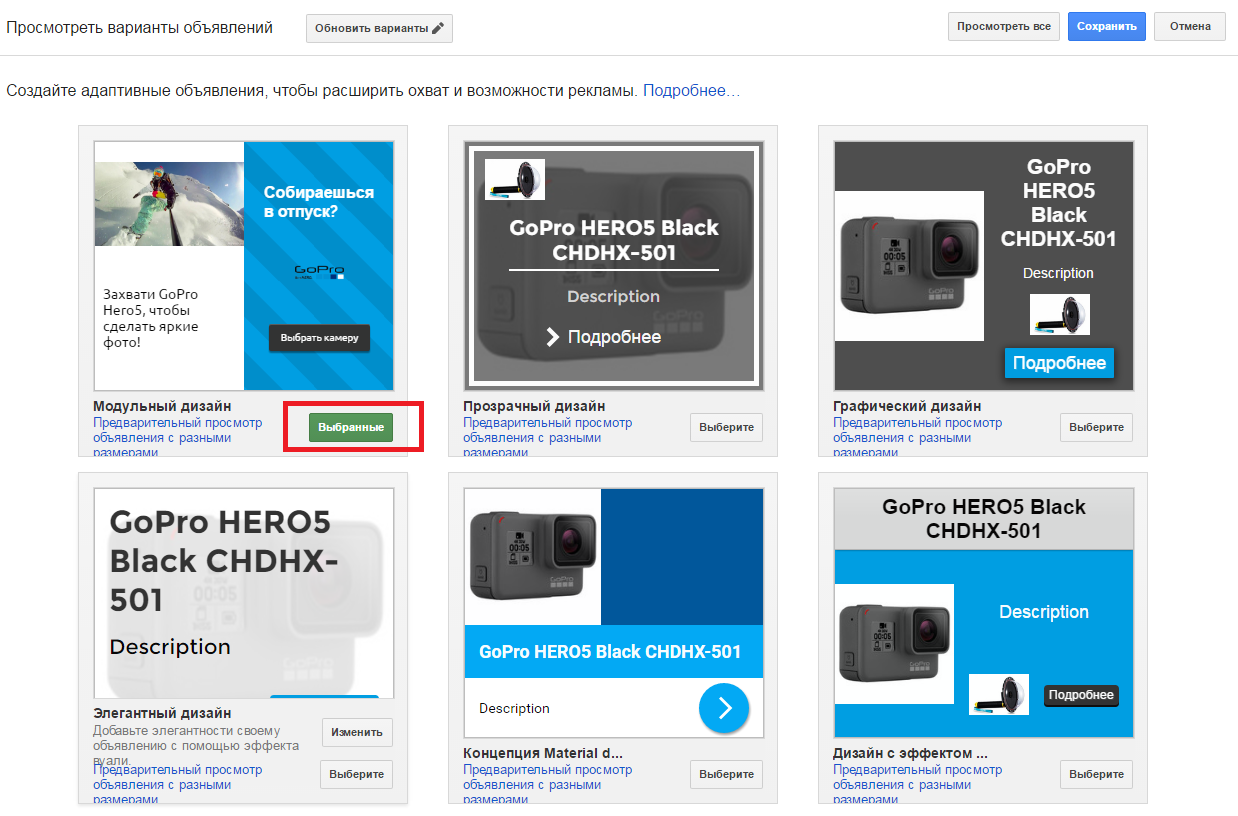Open size preview link under Модульный дизайн
1238x816 pixels.
(178, 437)
